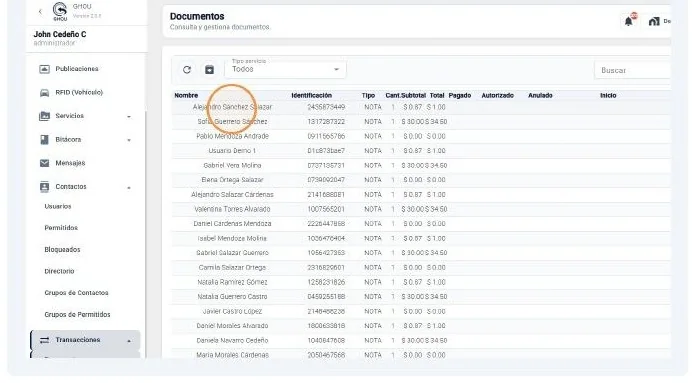
Task: Select row Elena Ortega Salazar
Action: point(421,180)
